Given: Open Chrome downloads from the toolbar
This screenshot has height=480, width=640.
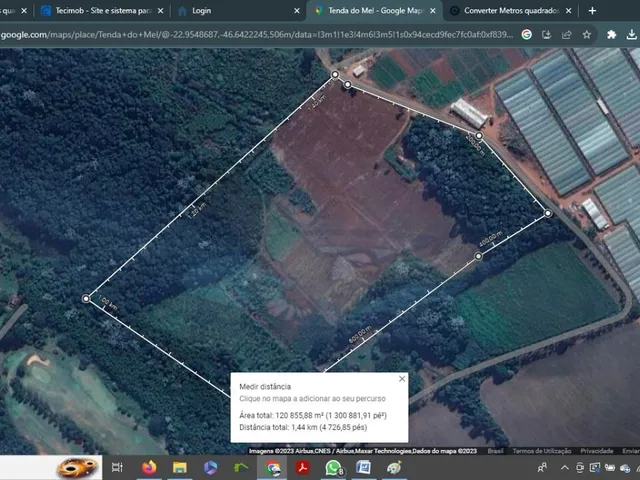Looking at the screenshot, I should point(631,35).
